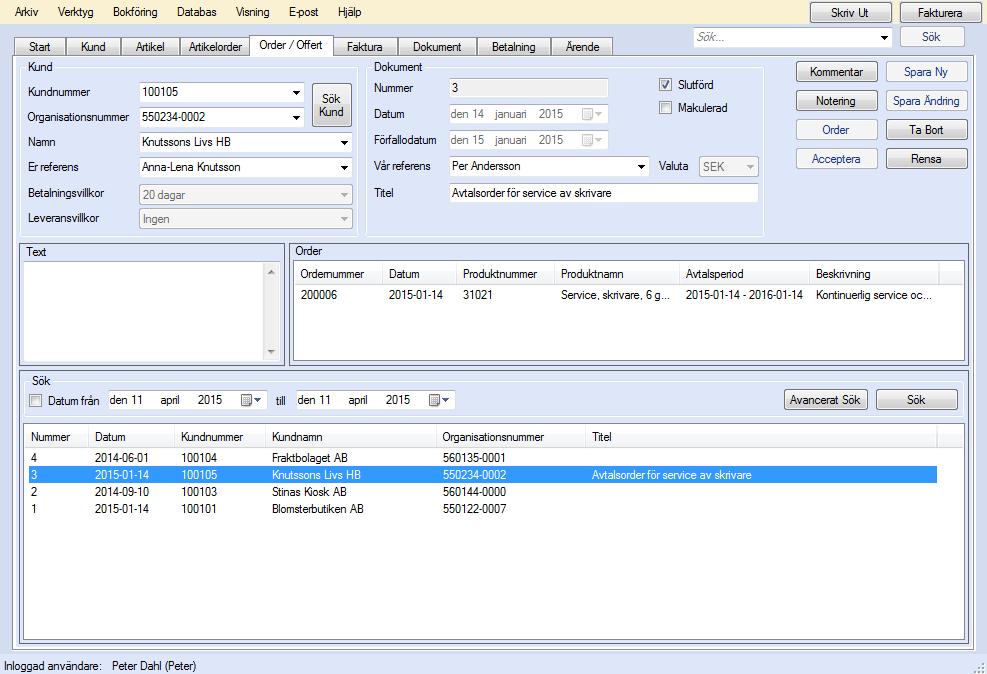Click the Avancerat Sök button
The width and height of the screenshot is (987, 674).
(x=826, y=400)
